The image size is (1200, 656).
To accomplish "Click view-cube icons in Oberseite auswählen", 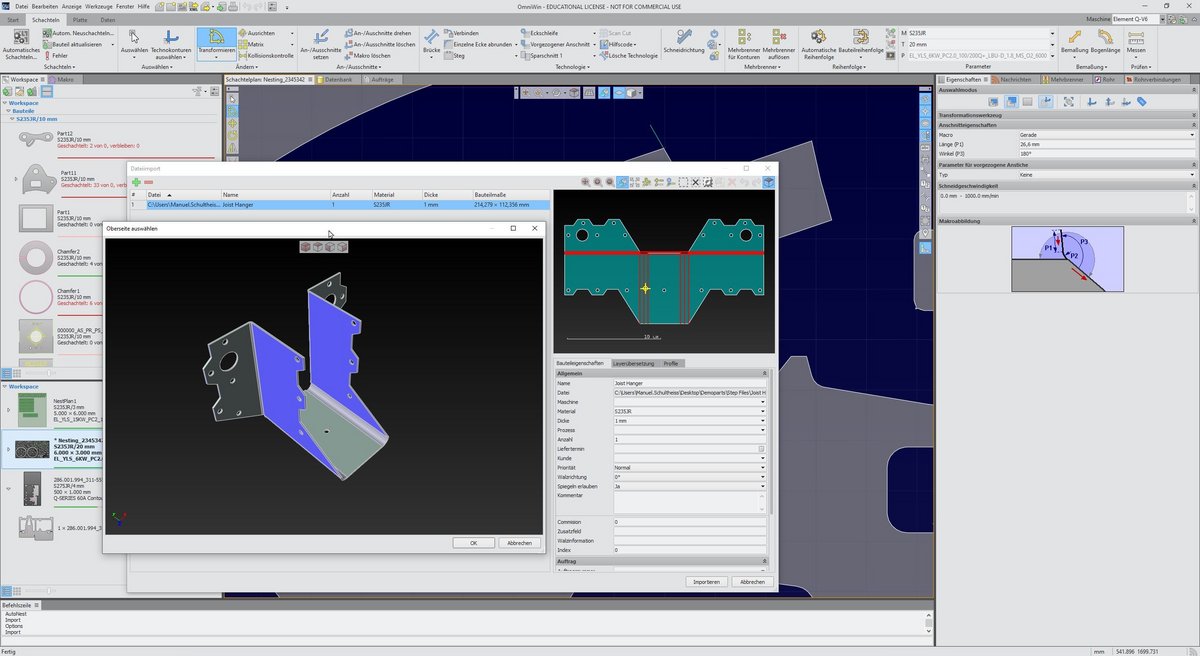I will click(324, 246).
